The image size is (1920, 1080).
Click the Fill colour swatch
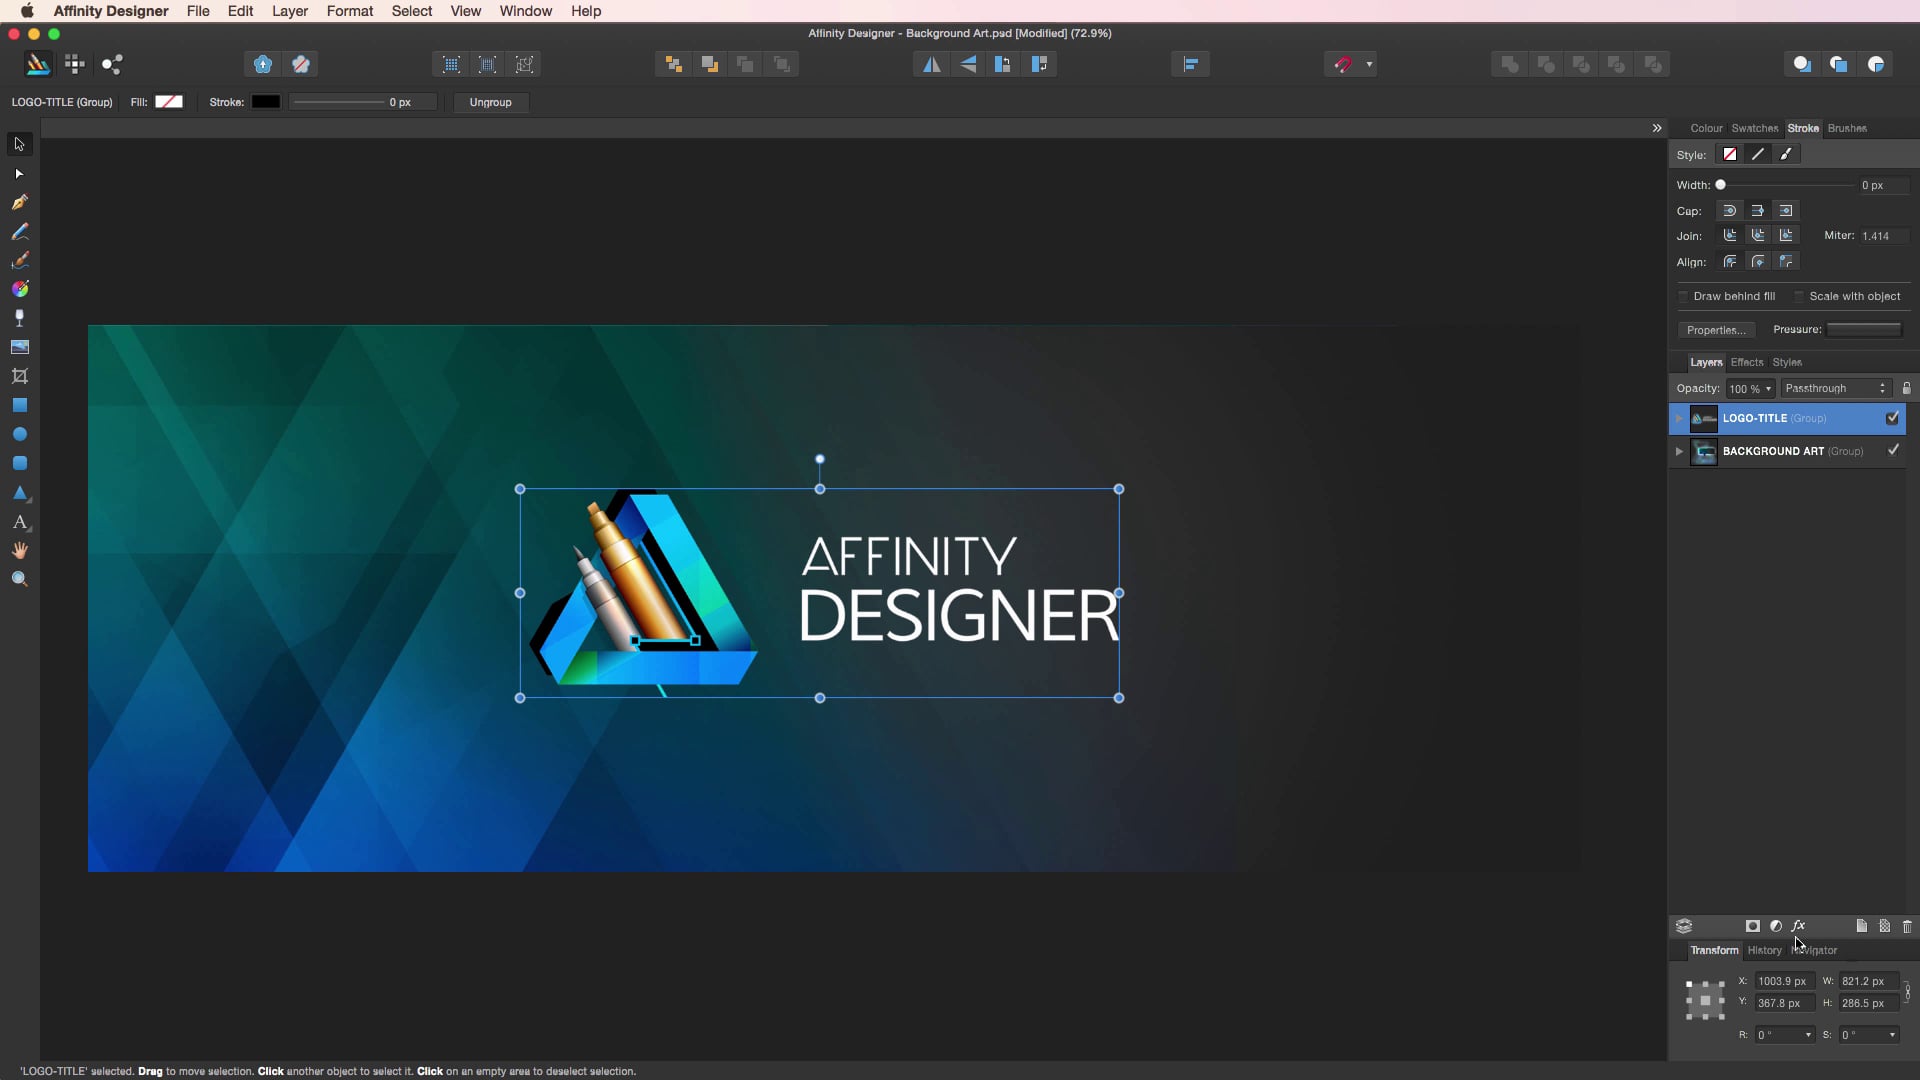pos(169,102)
